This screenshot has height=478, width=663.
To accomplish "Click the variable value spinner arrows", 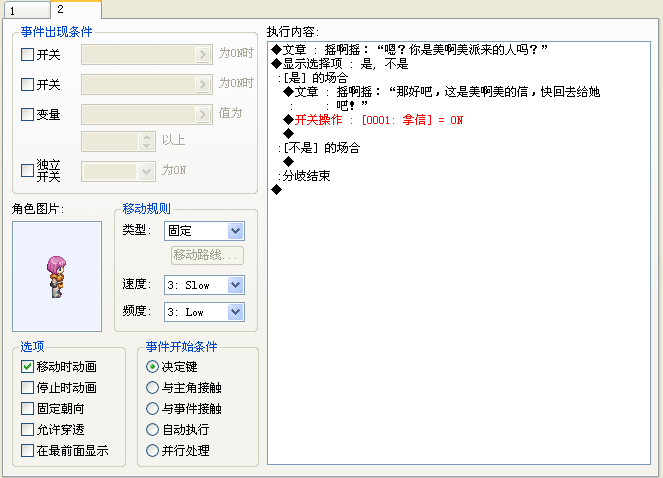I will tap(146, 142).
